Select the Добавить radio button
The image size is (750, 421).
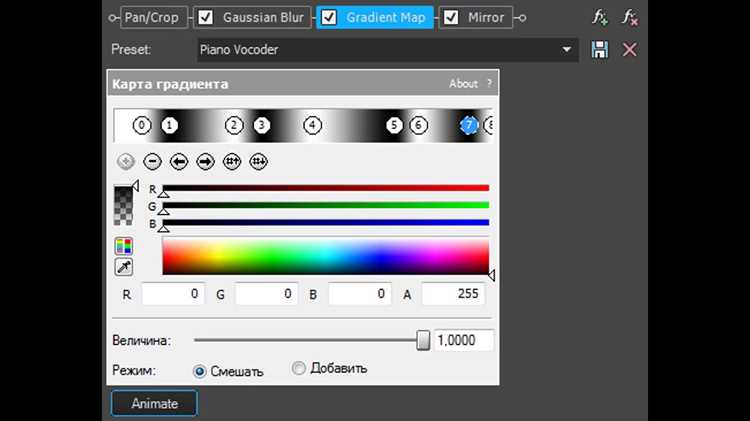(298, 368)
